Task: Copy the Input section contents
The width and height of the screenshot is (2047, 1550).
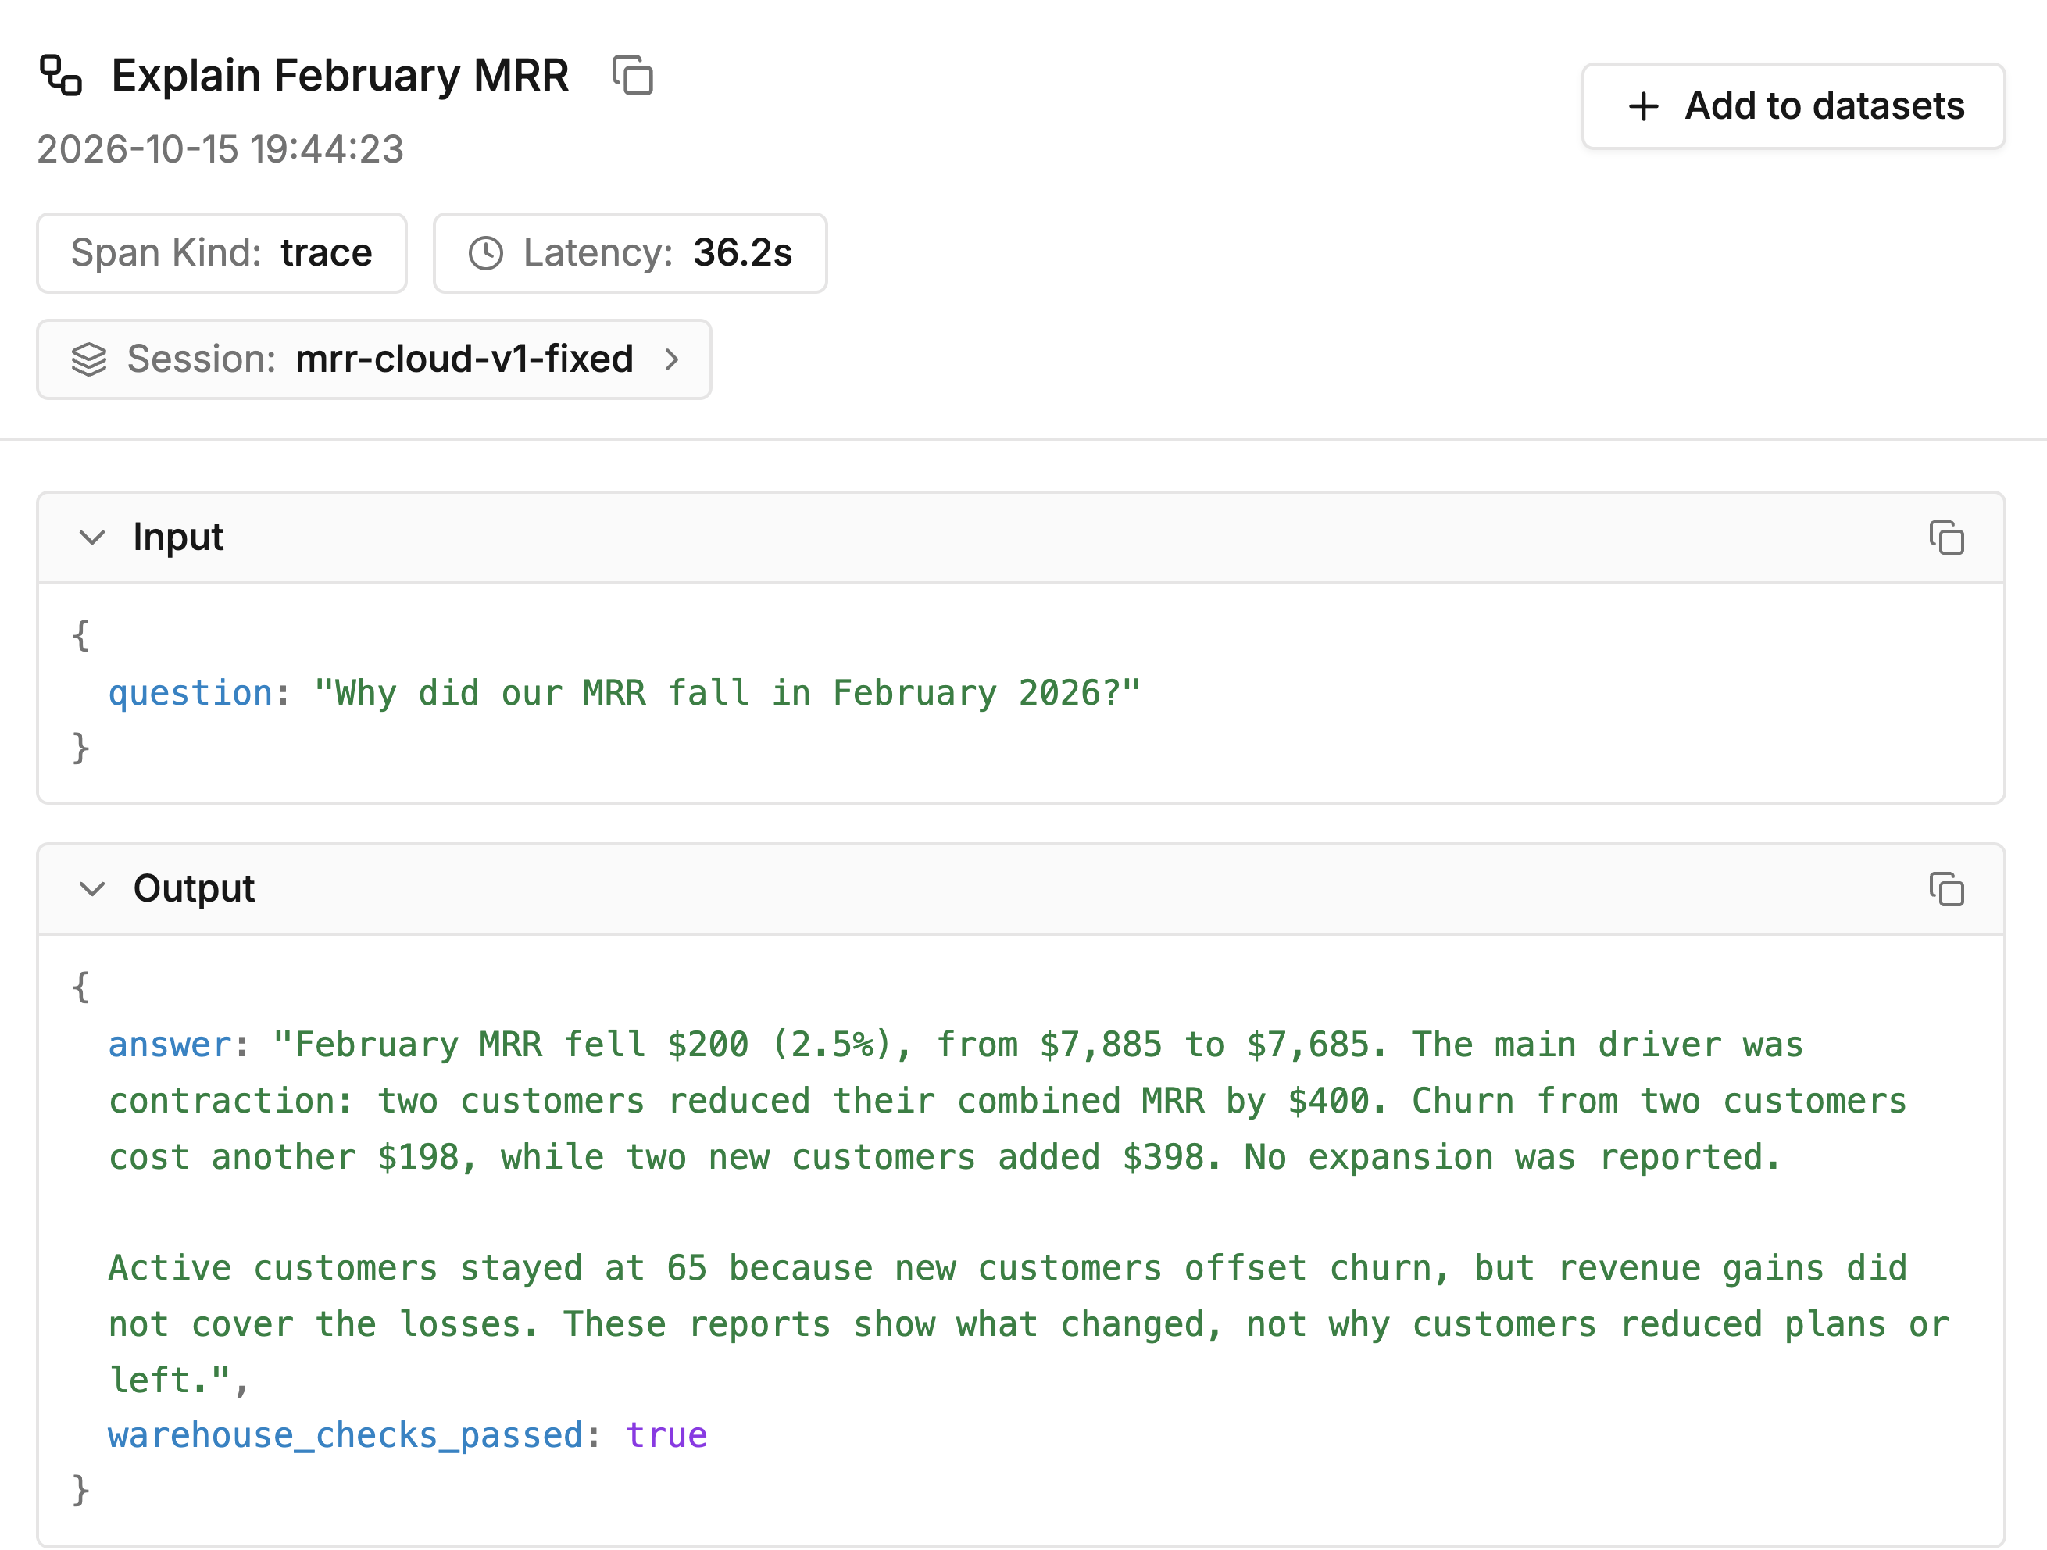Action: 1946,538
